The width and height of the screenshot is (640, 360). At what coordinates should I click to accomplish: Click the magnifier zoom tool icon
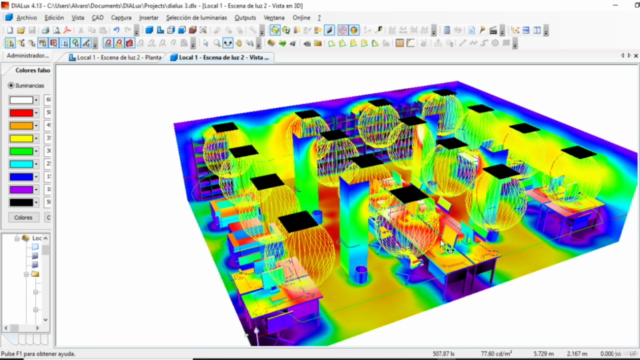[217, 43]
